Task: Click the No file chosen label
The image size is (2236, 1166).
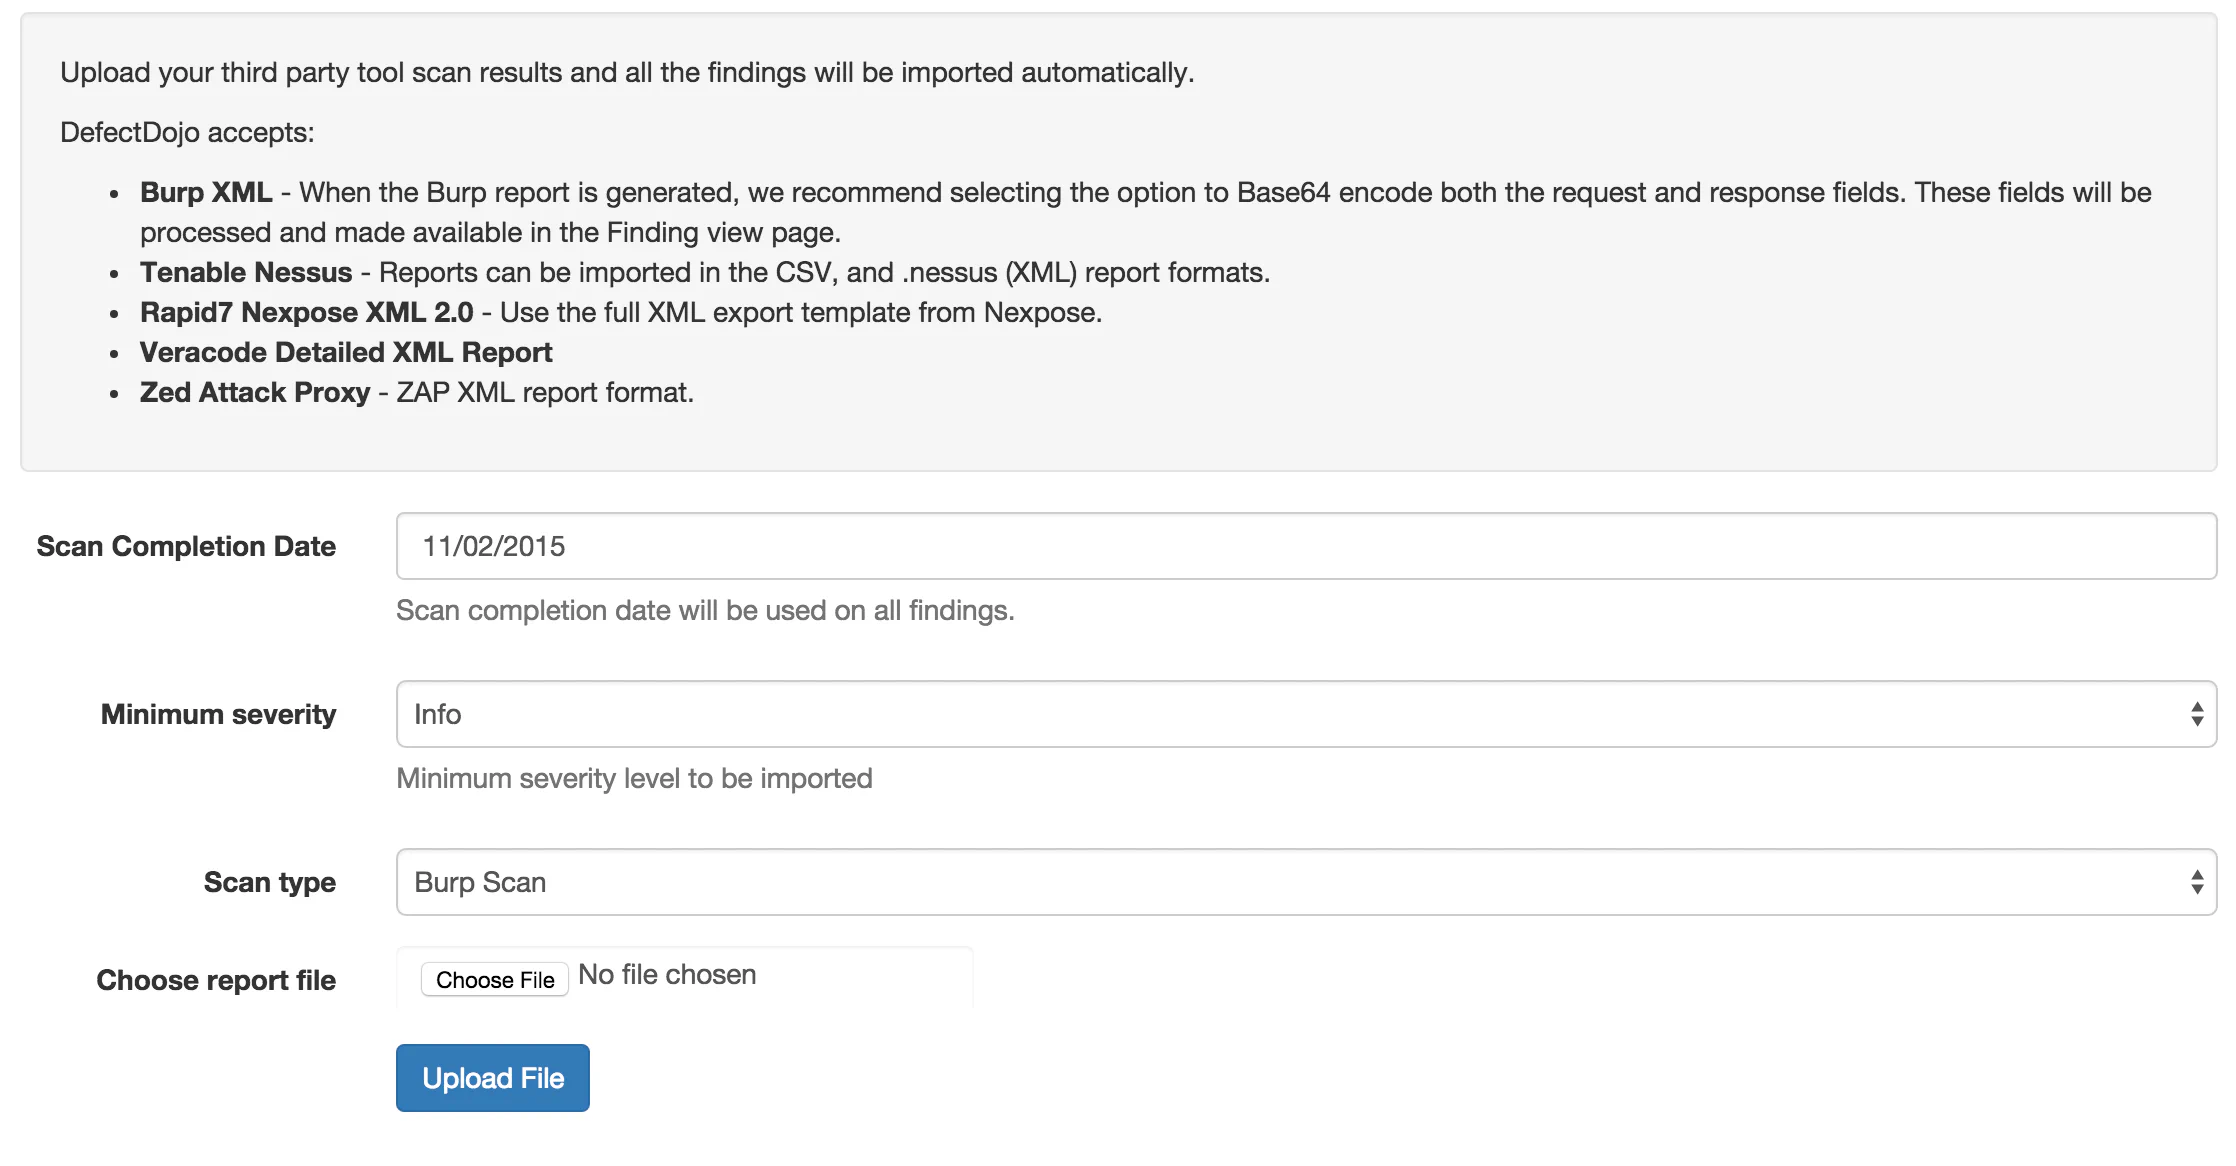Action: [667, 974]
